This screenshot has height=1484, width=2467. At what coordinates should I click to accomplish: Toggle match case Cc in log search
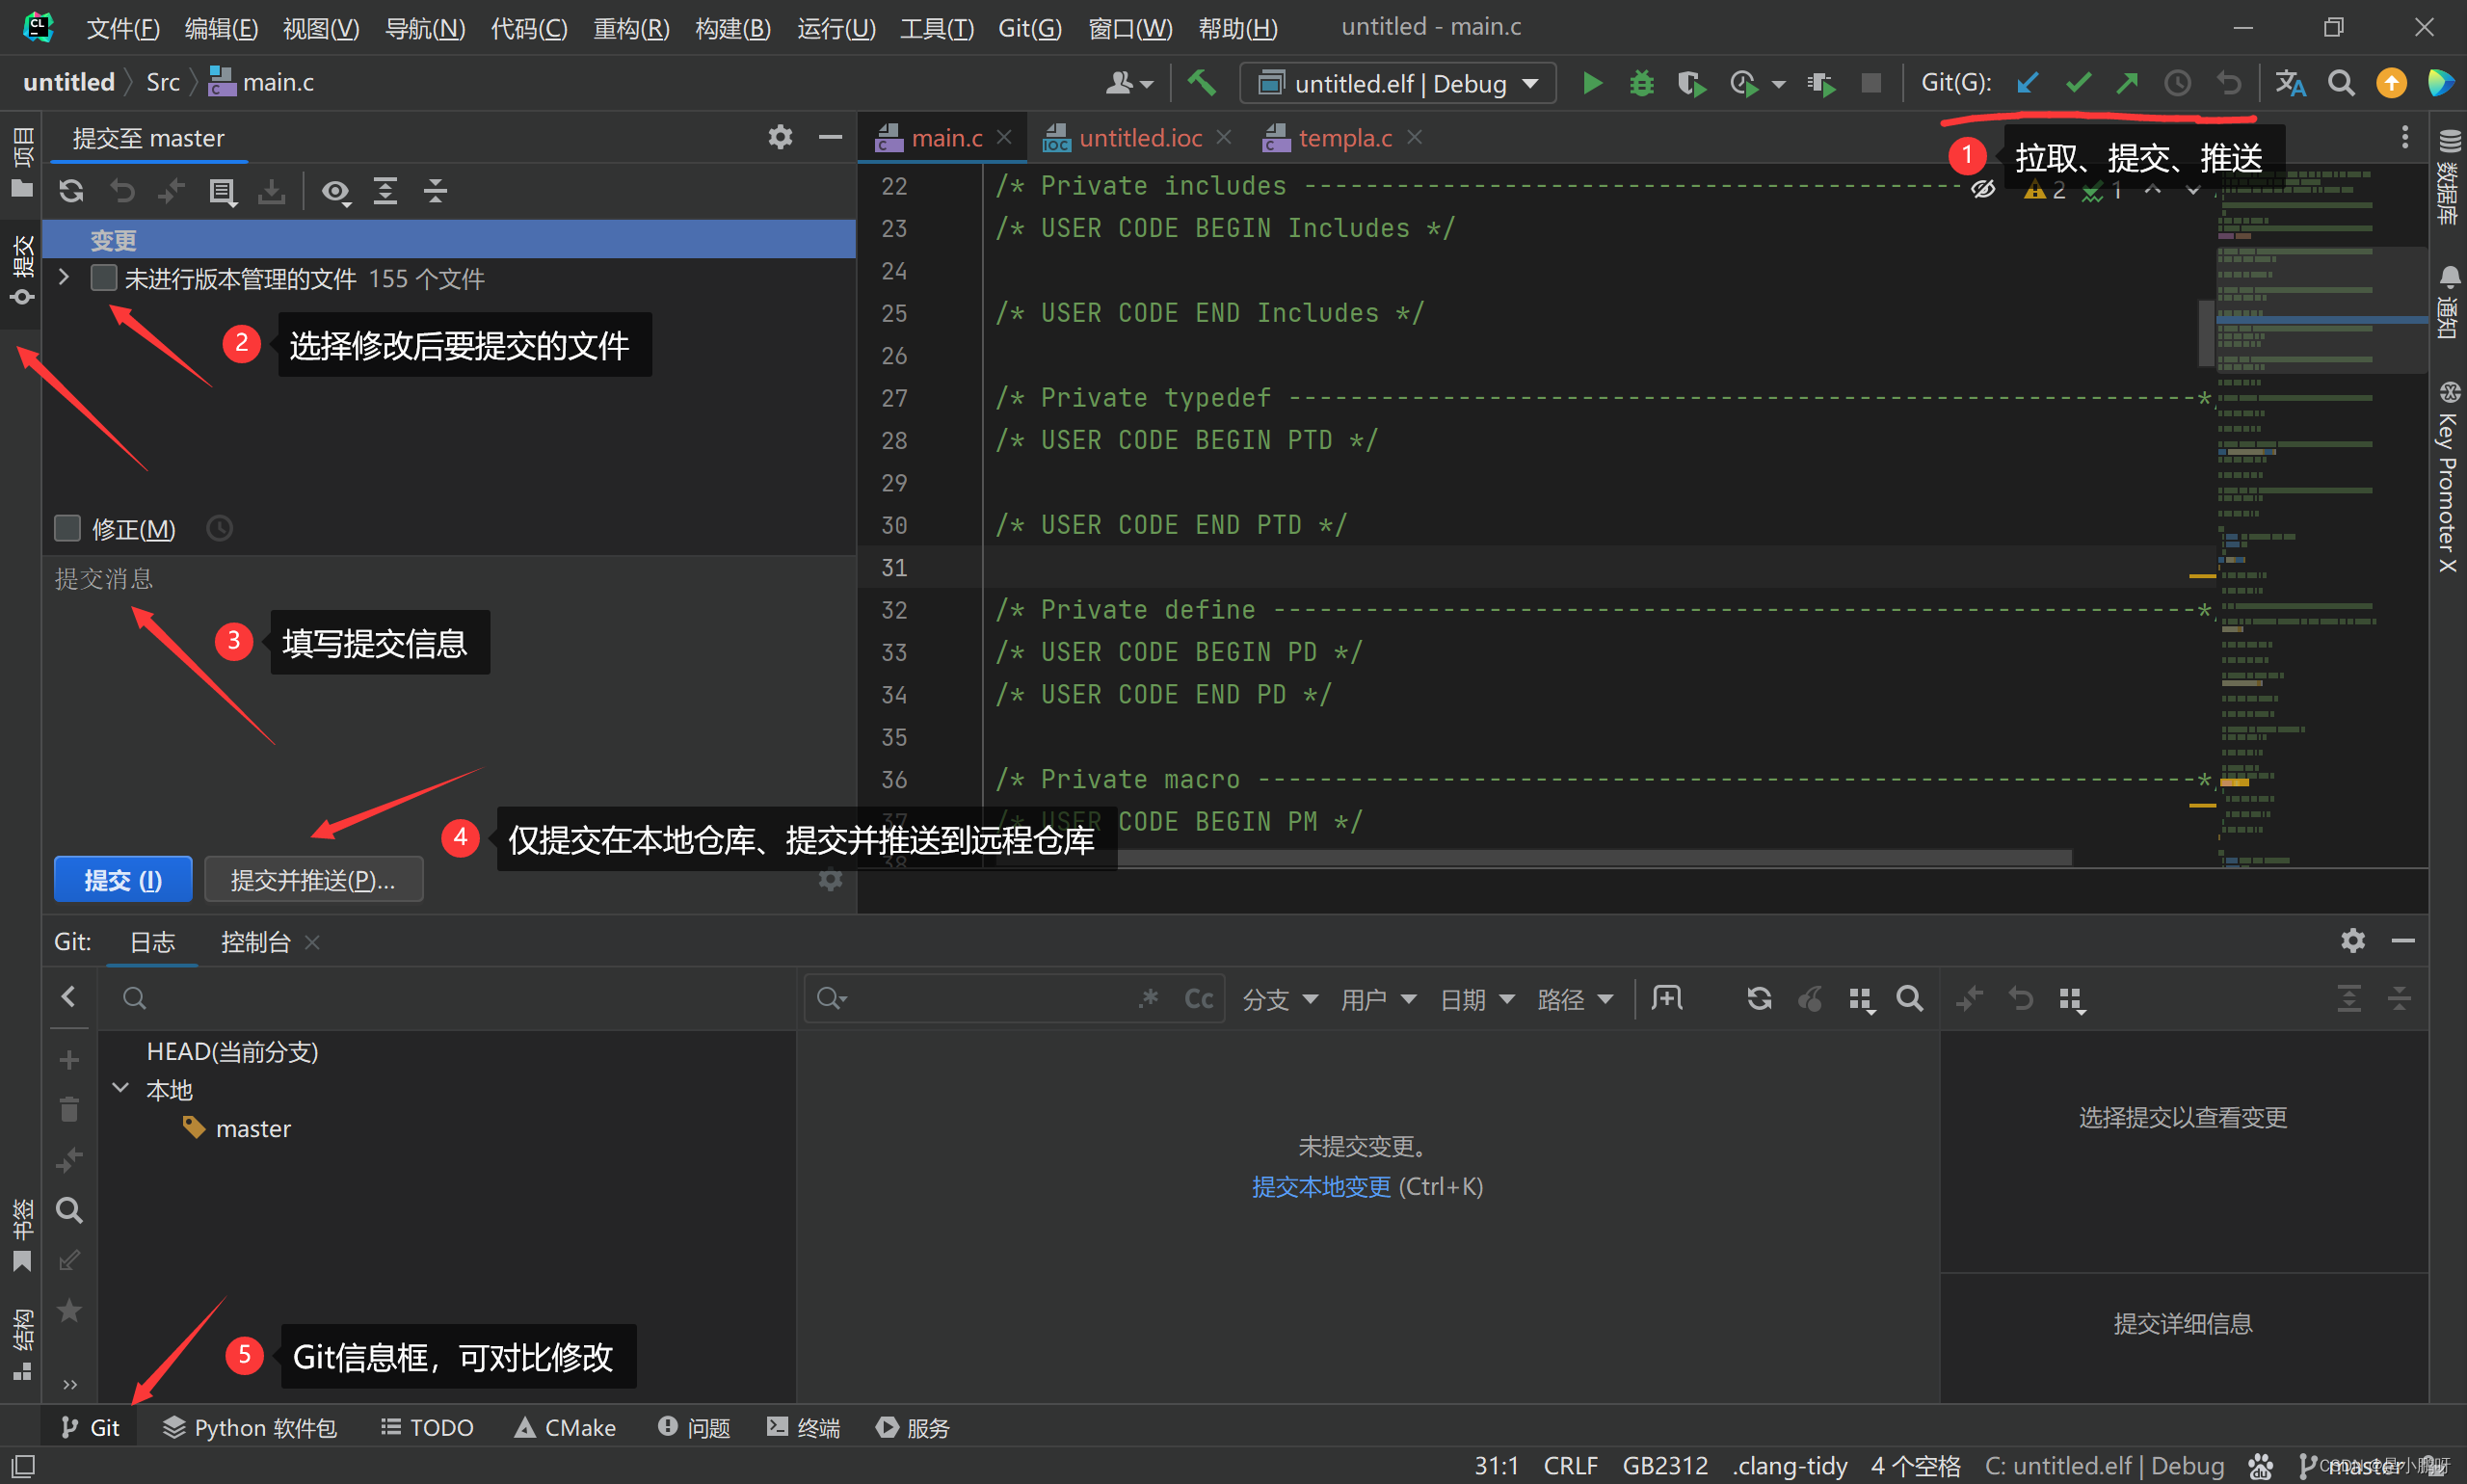point(1198,998)
